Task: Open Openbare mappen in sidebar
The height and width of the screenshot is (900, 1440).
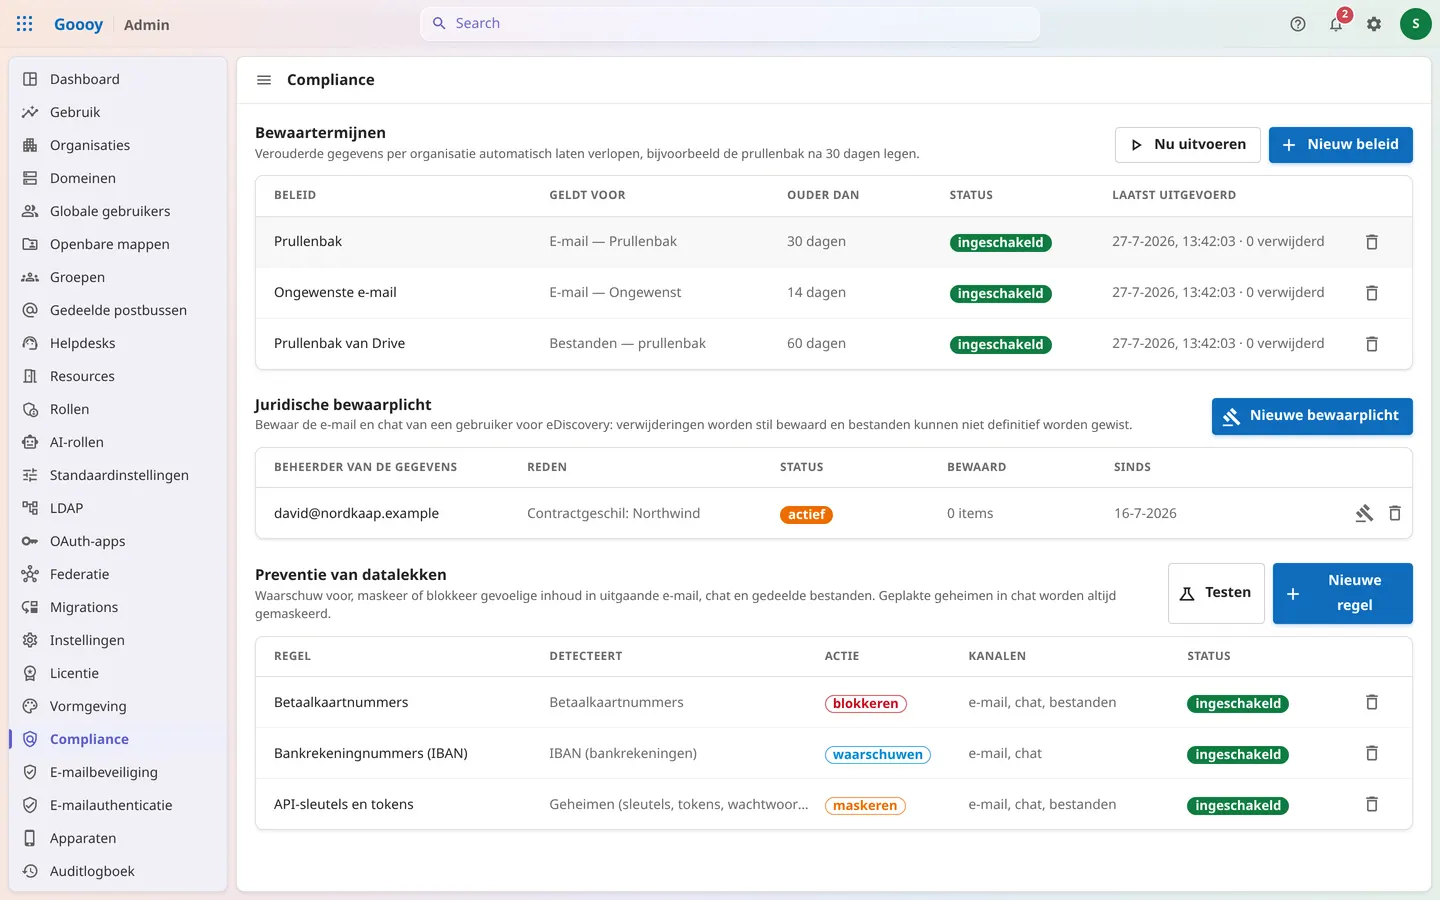Action: point(118,244)
